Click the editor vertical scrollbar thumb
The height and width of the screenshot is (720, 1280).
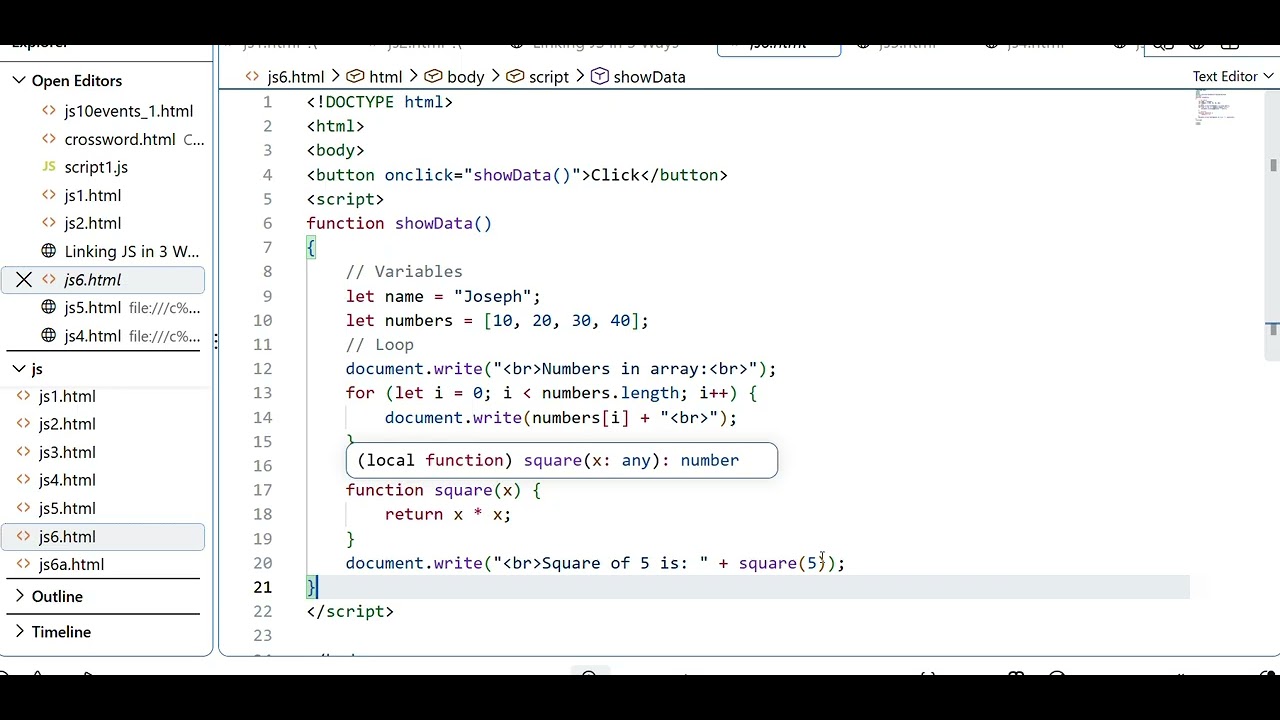coord(1273,165)
